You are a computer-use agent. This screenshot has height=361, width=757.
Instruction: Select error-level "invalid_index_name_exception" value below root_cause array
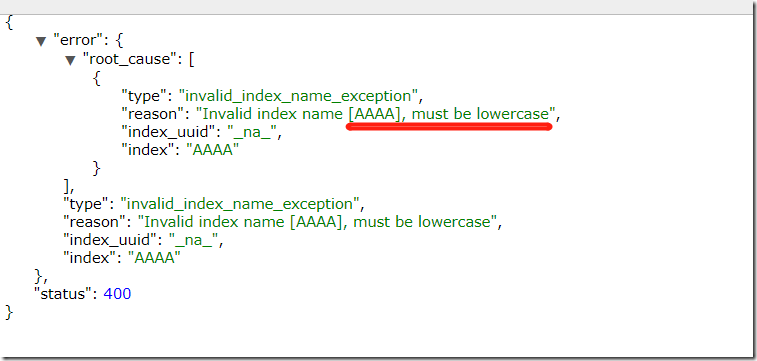click(239, 204)
